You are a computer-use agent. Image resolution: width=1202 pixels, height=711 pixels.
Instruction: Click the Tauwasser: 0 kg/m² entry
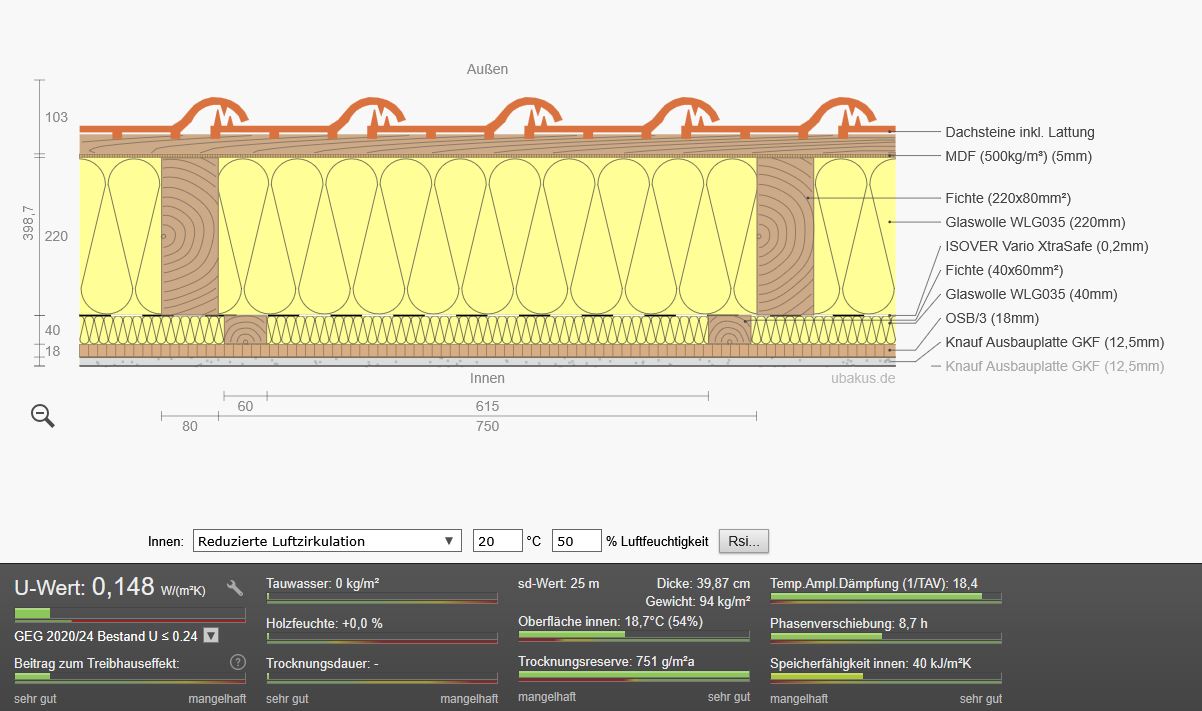(x=322, y=583)
